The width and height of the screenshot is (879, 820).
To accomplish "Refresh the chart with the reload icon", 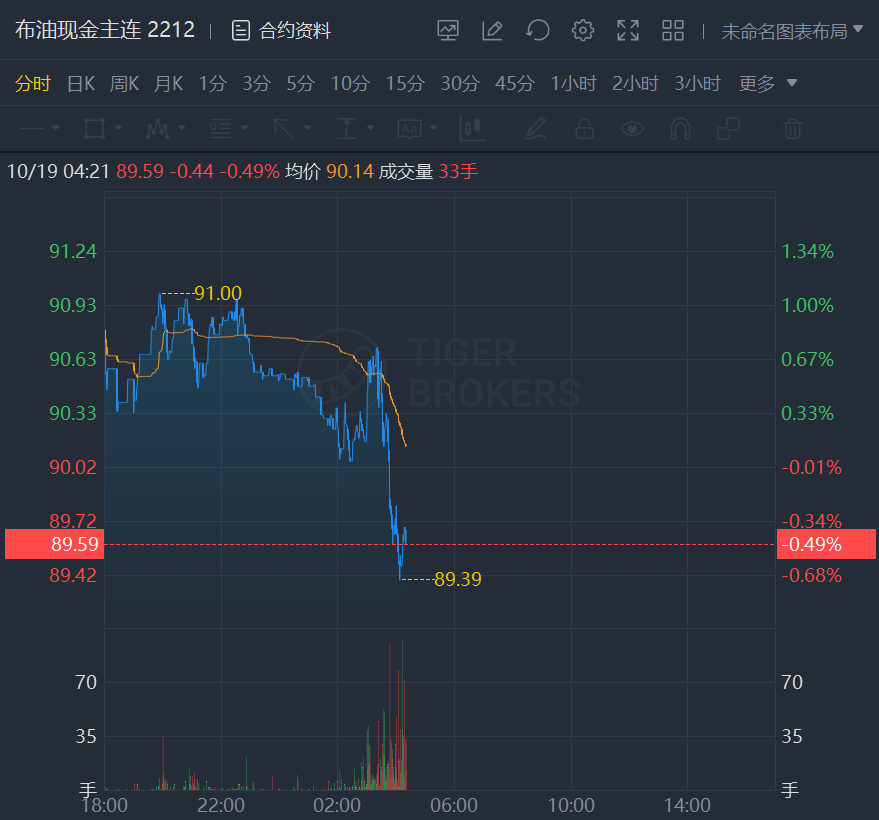I will pyautogui.click(x=538, y=31).
